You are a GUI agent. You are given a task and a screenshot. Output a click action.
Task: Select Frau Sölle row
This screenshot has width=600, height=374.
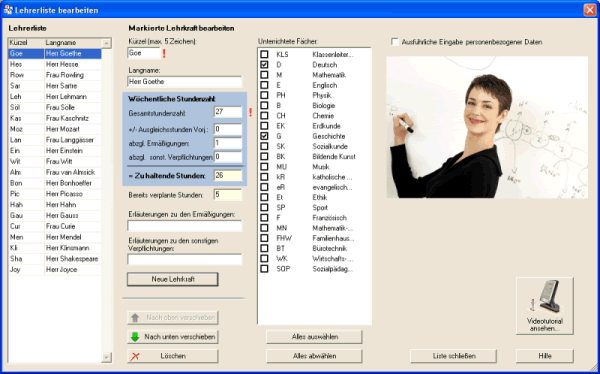(55, 108)
